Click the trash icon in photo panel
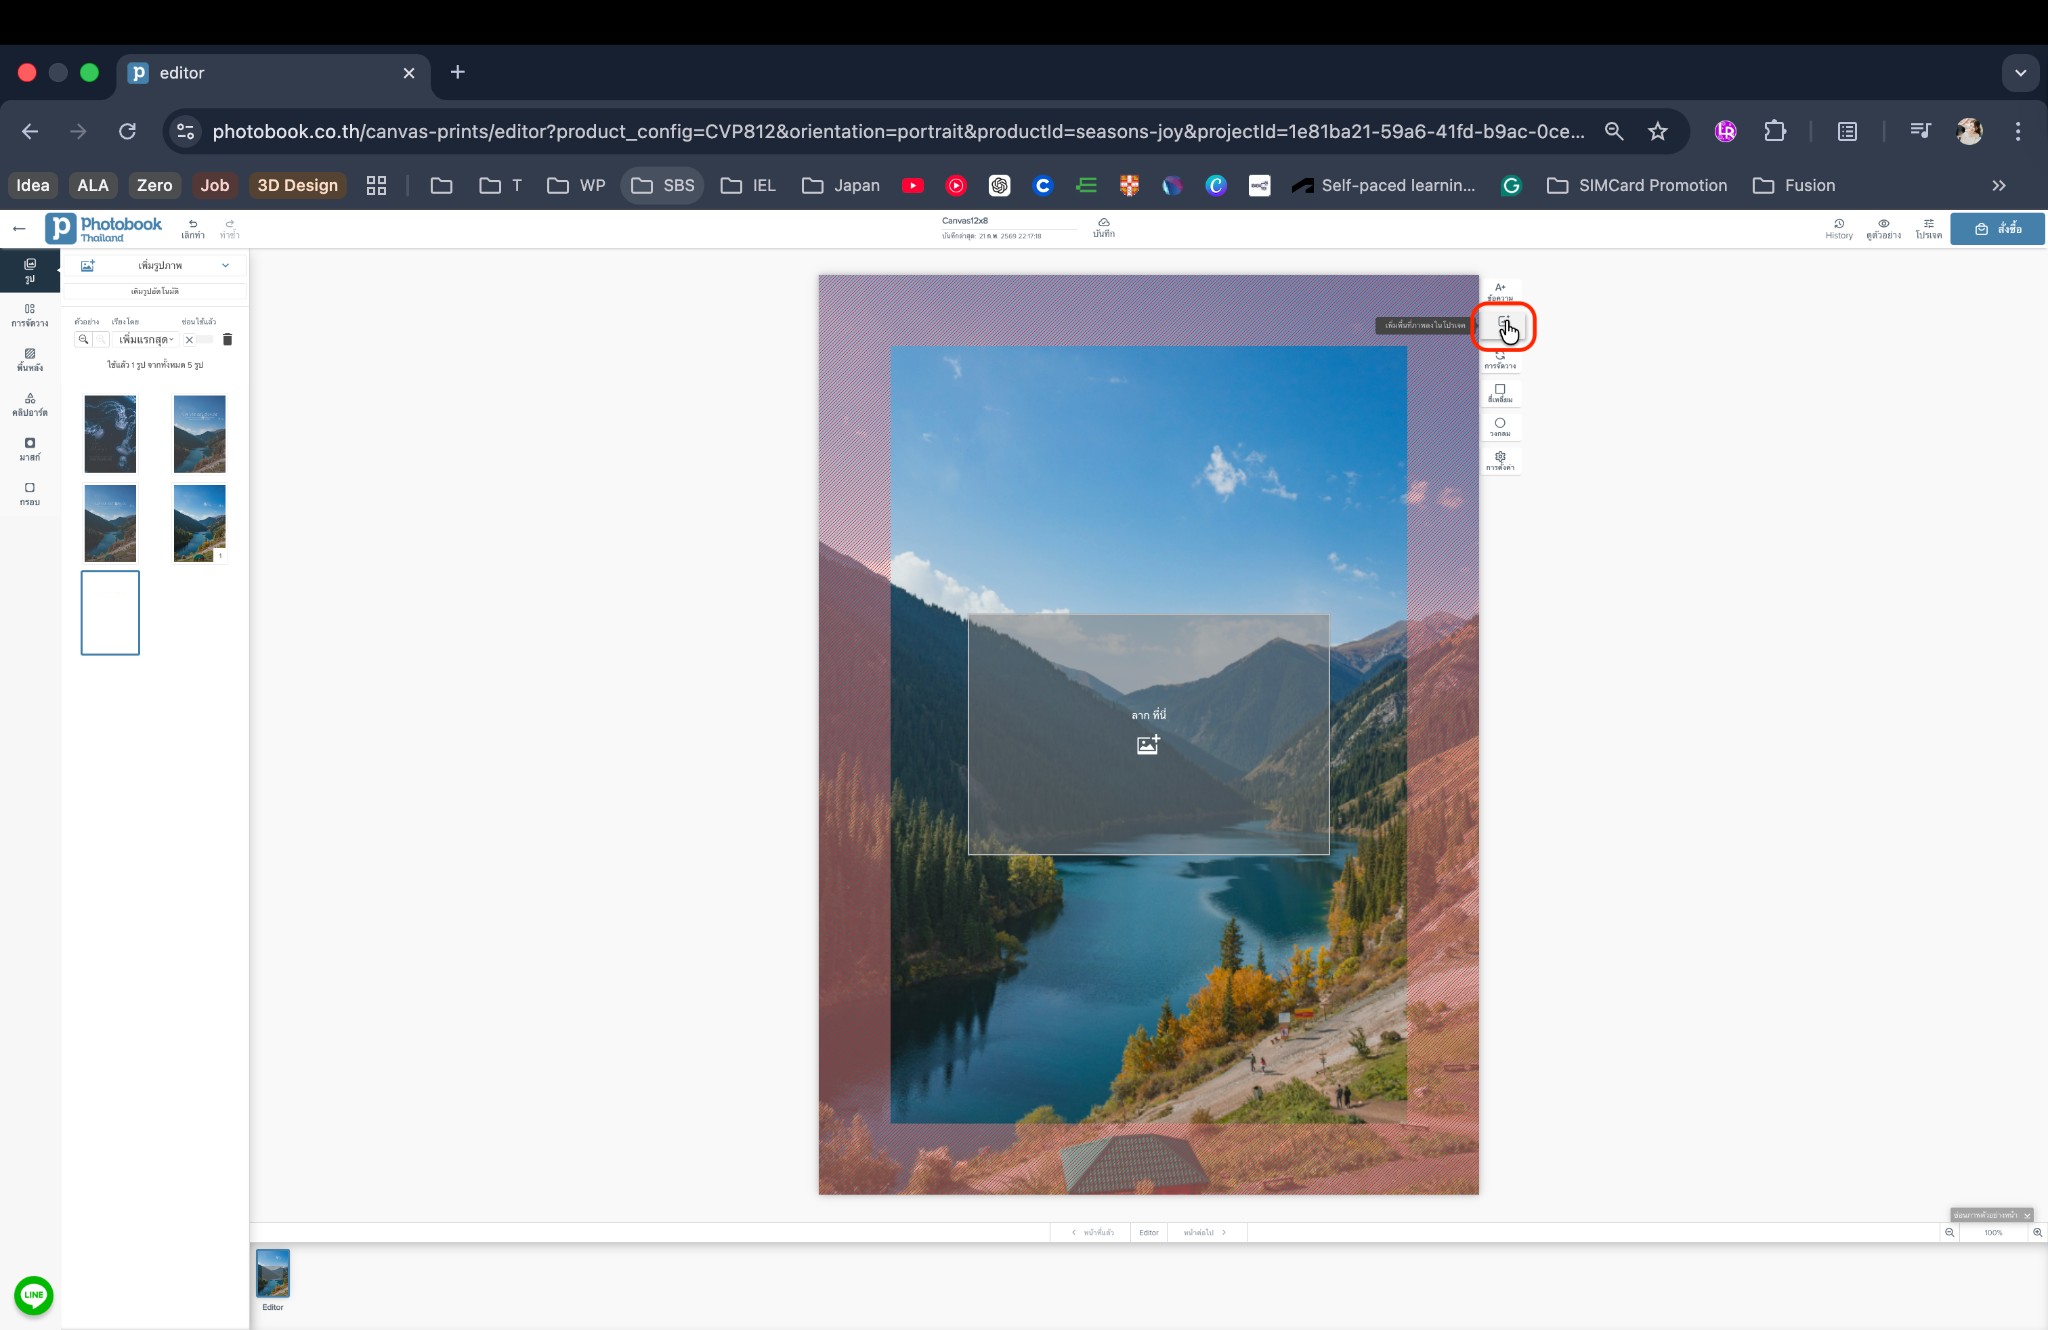Screen dimensions: 2048x1330 [x=227, y=340]
